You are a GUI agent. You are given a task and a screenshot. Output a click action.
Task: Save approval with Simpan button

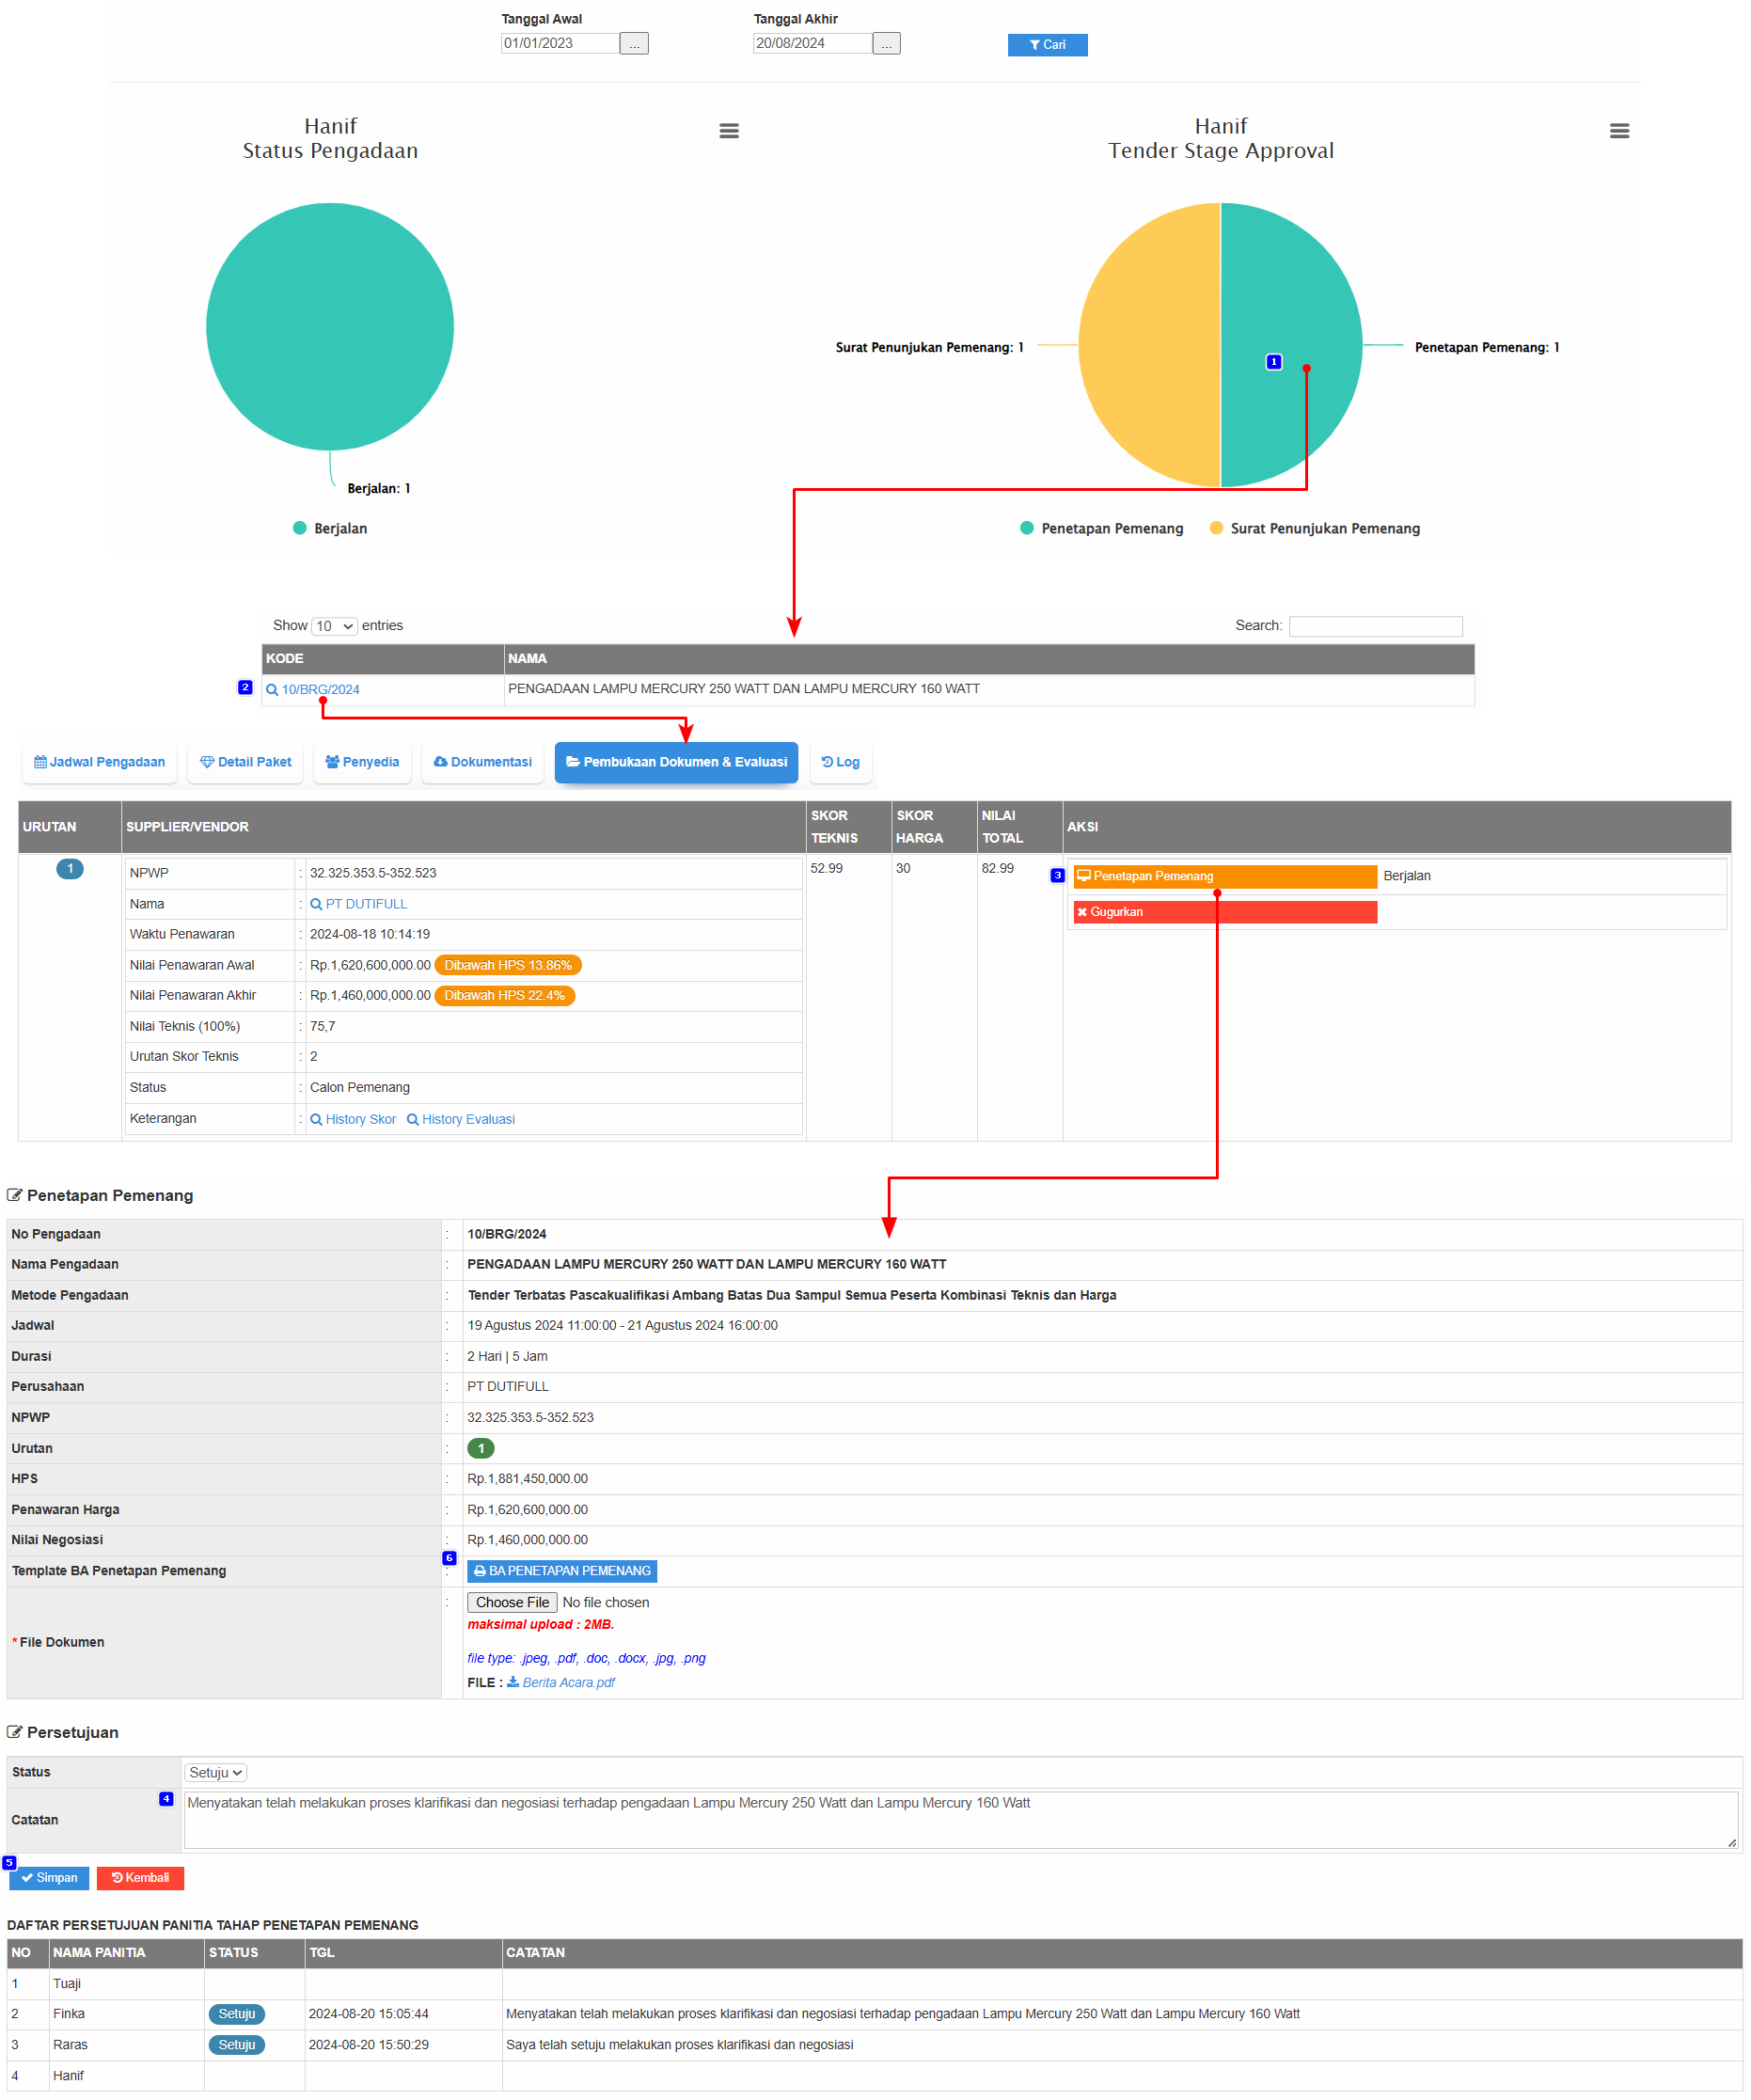(x=49, y=1878)
